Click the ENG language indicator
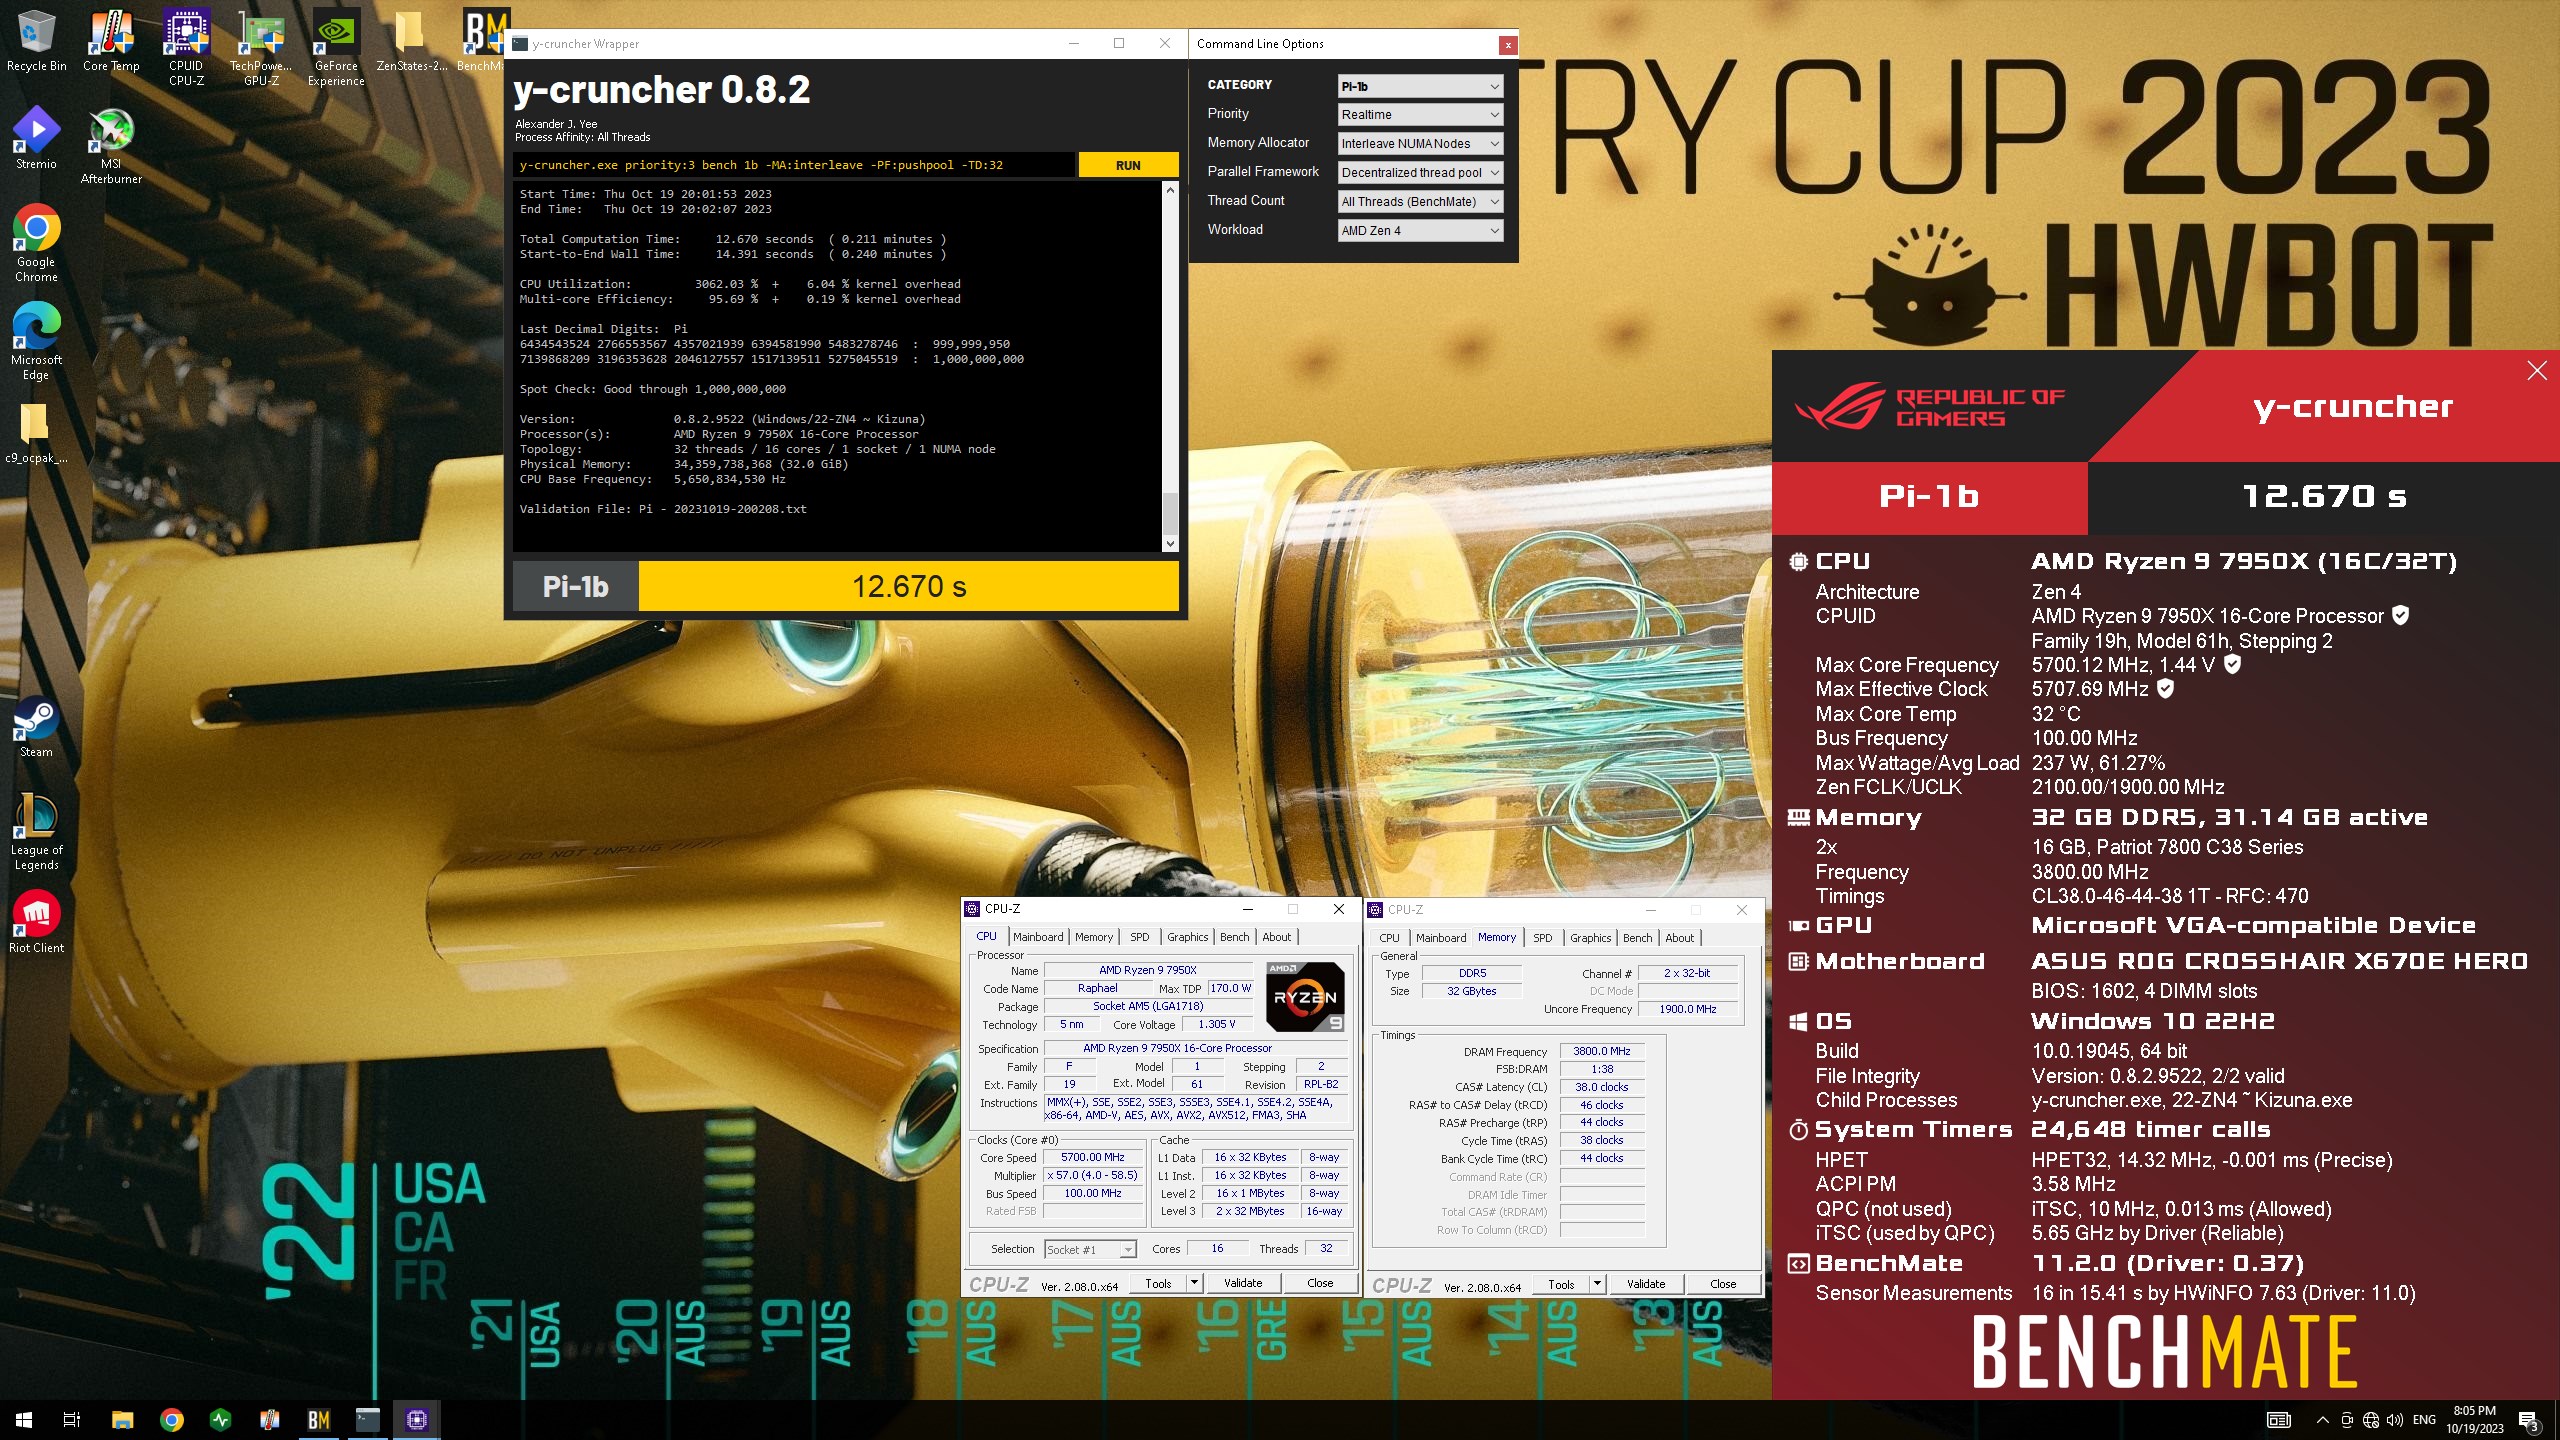 (2424, 1420)
